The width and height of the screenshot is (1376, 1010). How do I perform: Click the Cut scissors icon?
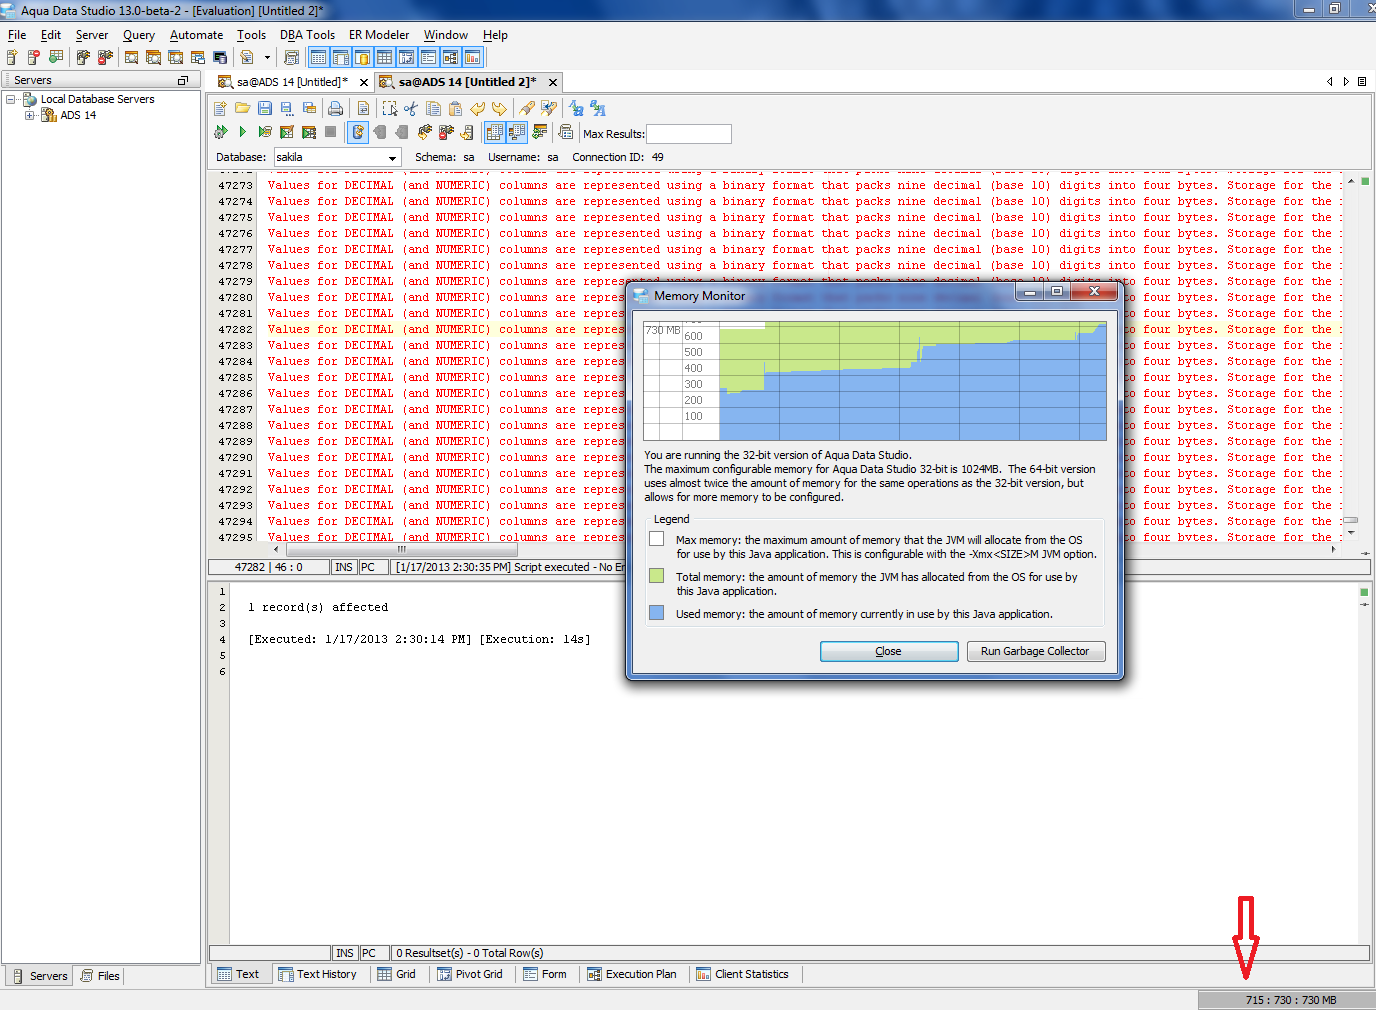410,108
